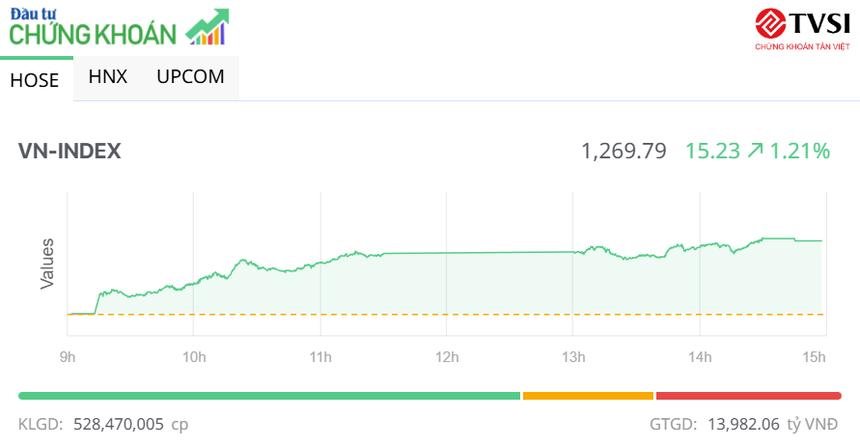Click the orange unchanged bar segment

[587, 396]
